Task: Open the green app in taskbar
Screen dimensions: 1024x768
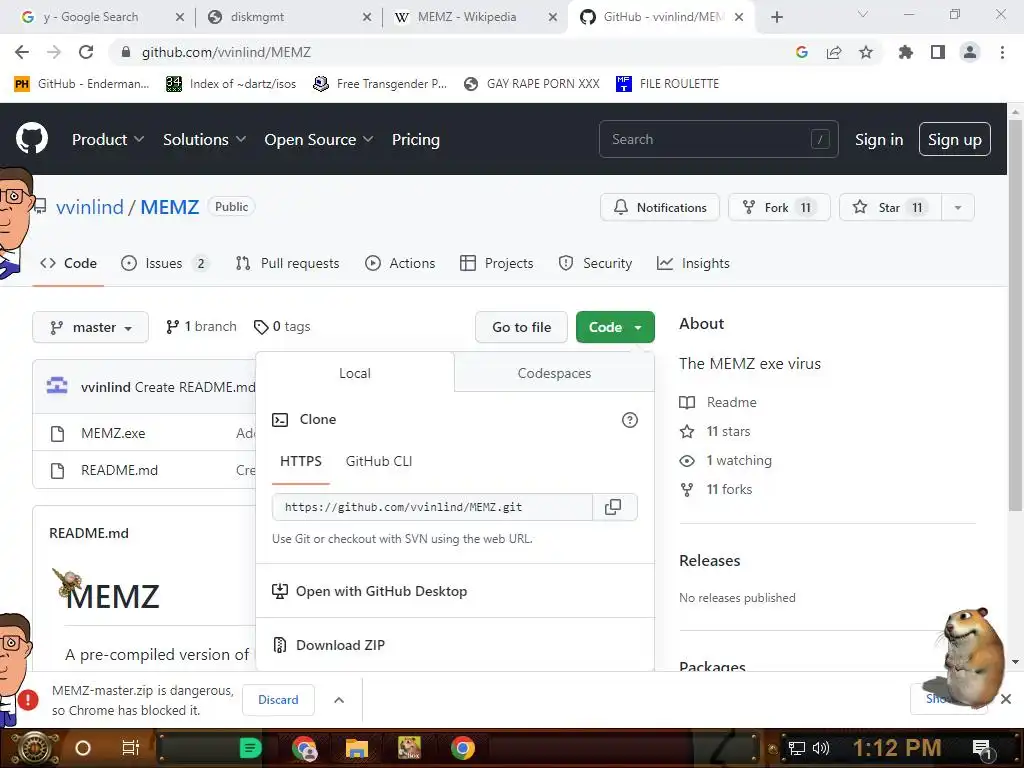Action: [x=251, y=748]
